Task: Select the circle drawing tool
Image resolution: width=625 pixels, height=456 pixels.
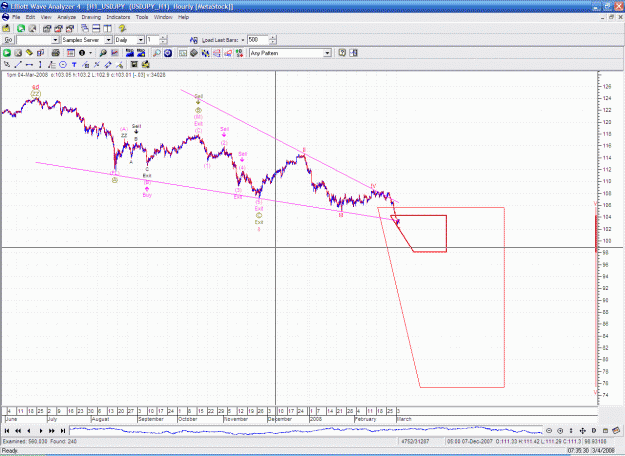Action: point(63,65)
